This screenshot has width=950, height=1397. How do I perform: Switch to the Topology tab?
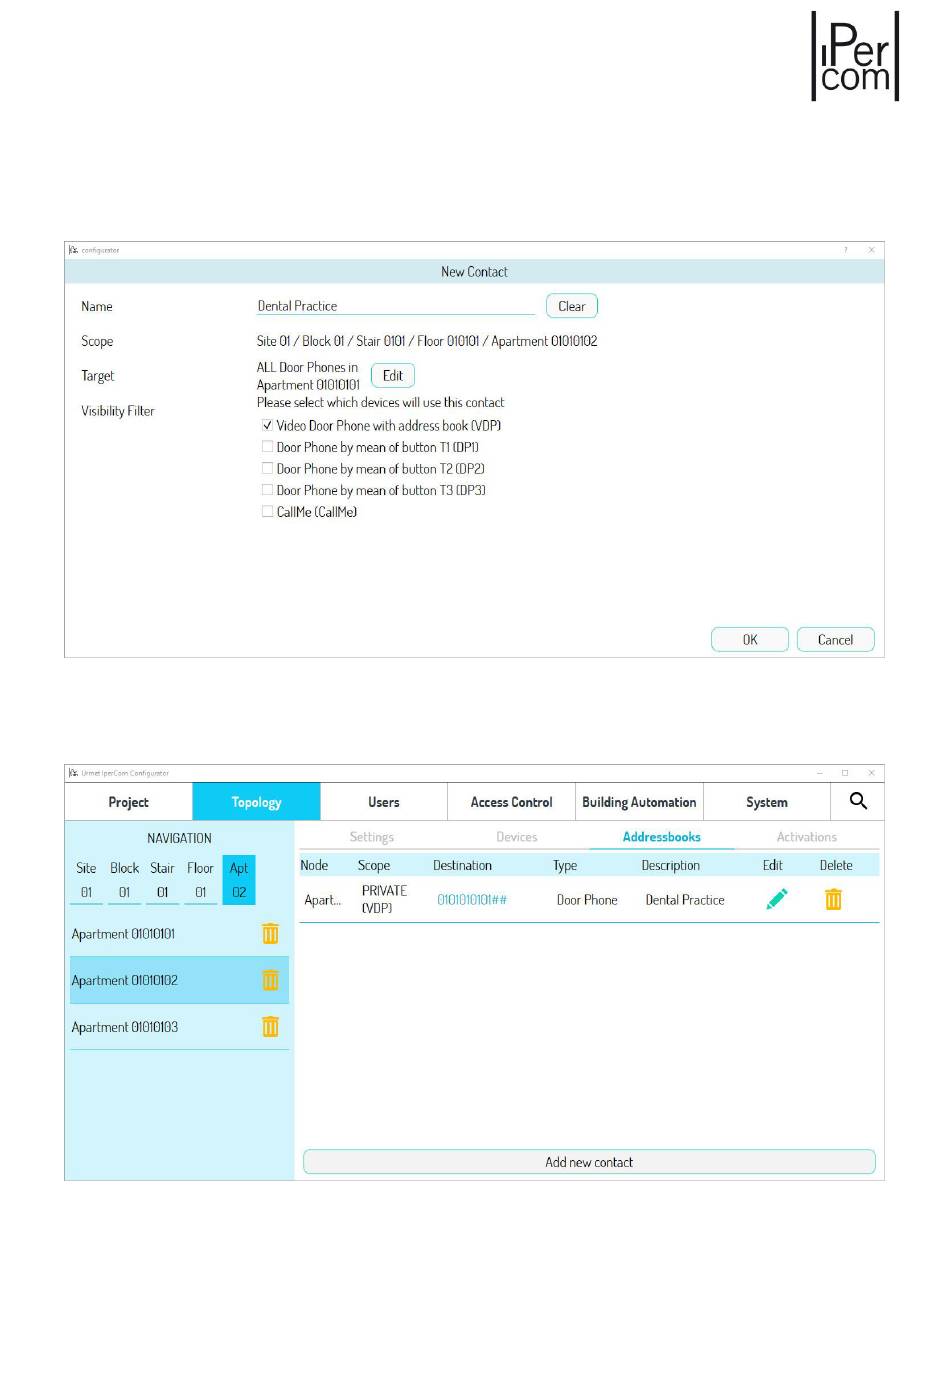(x=256, y=802)
